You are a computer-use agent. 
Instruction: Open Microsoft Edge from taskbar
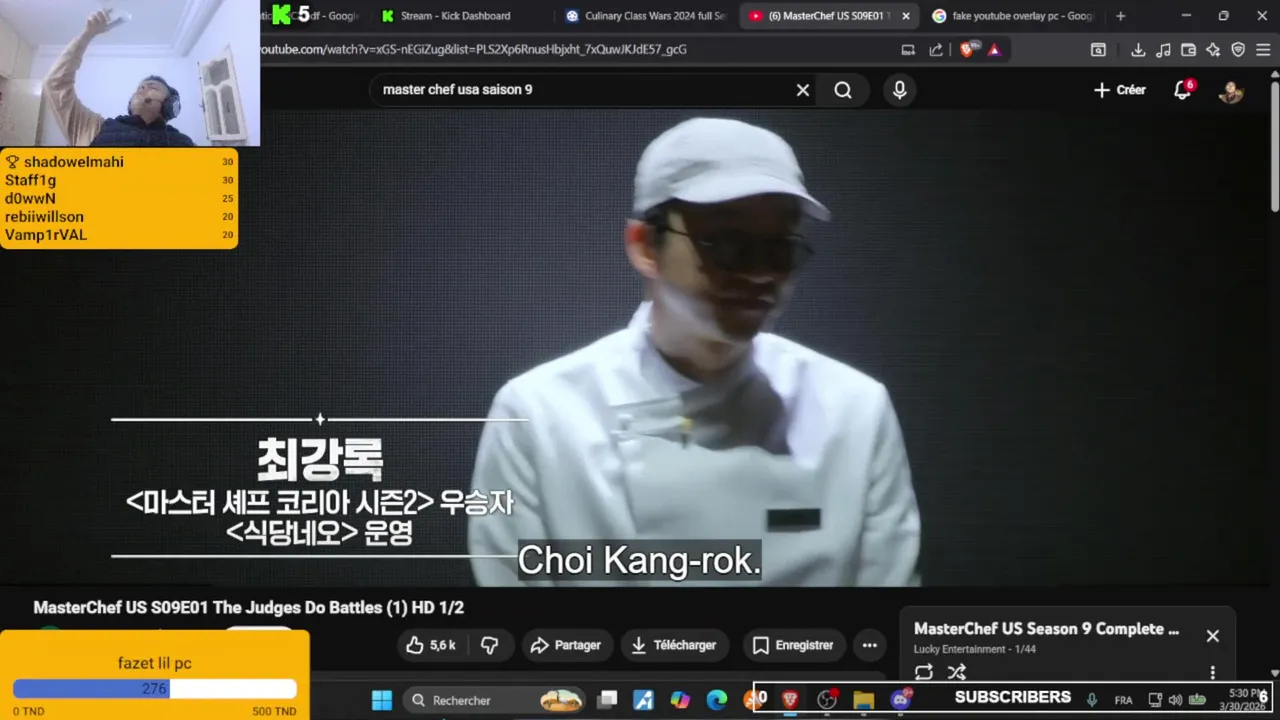pos(717,700)
